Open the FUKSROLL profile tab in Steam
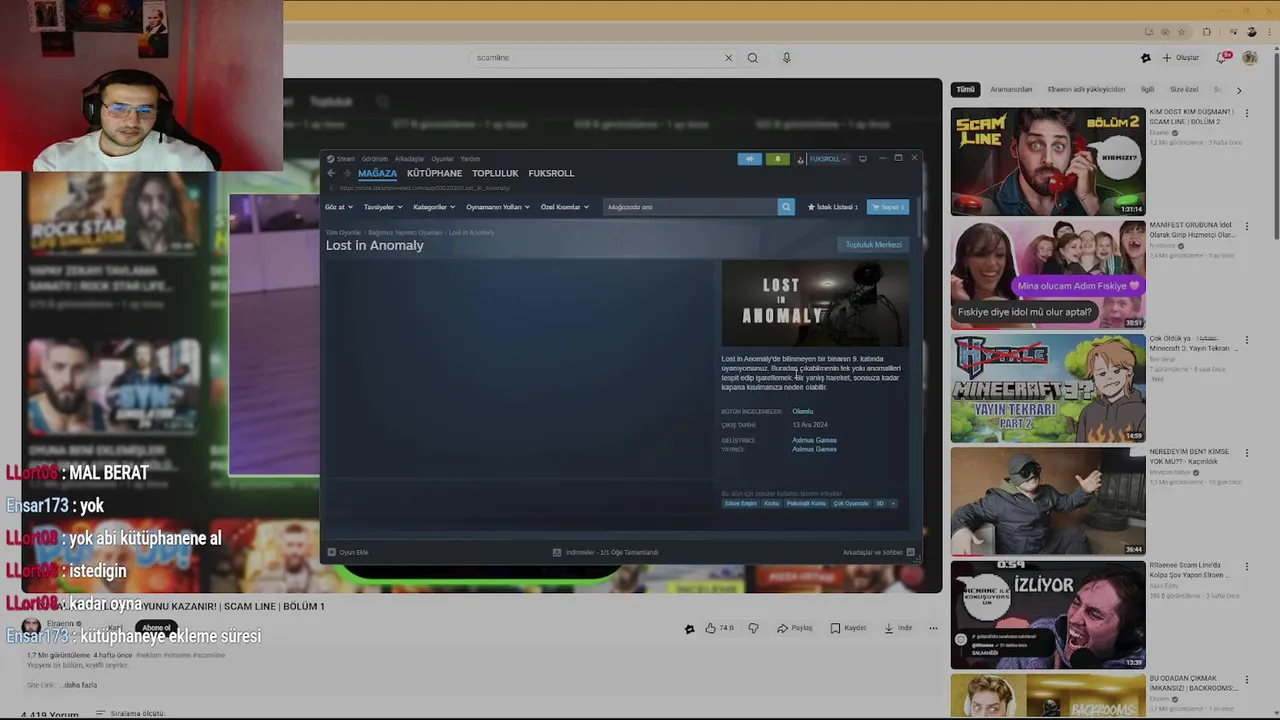This screenshot has height=720, width=1280. 551,173
